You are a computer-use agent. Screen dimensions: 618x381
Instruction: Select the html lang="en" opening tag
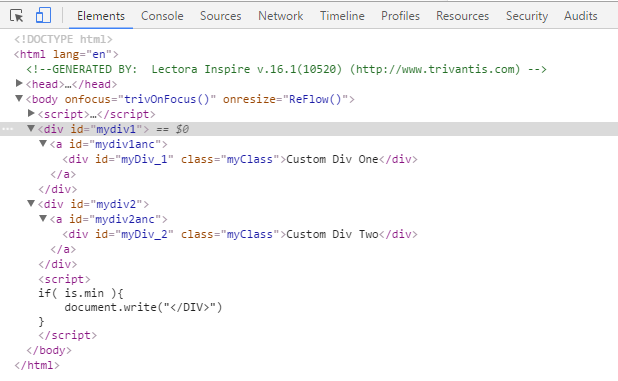click(66, 54)
